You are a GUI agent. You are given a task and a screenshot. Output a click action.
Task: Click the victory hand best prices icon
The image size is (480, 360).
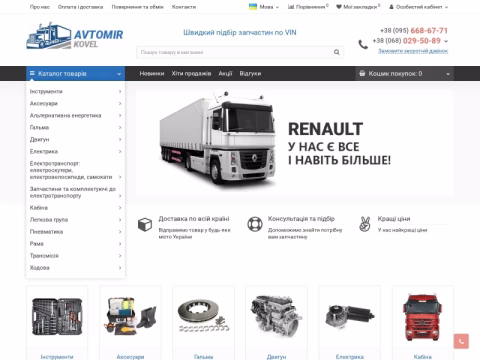[x=365, y=224]
